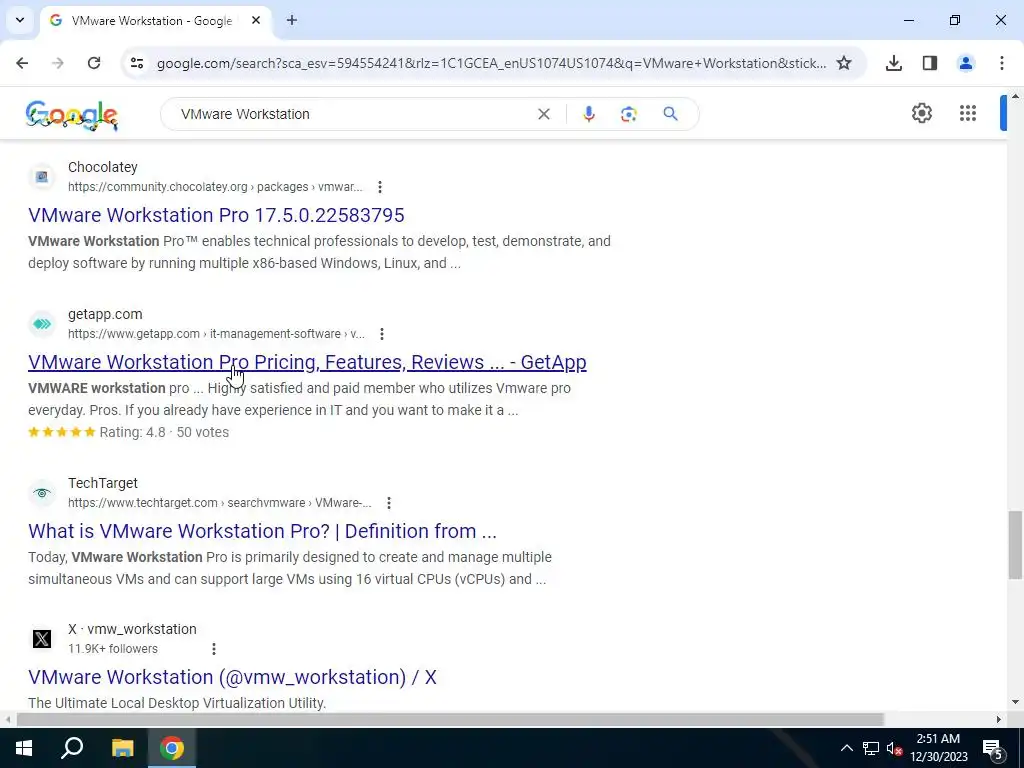Click the community.chocolatey.org URL breadcrumb
1024x768 pixels.
click(x=215, y=187)
